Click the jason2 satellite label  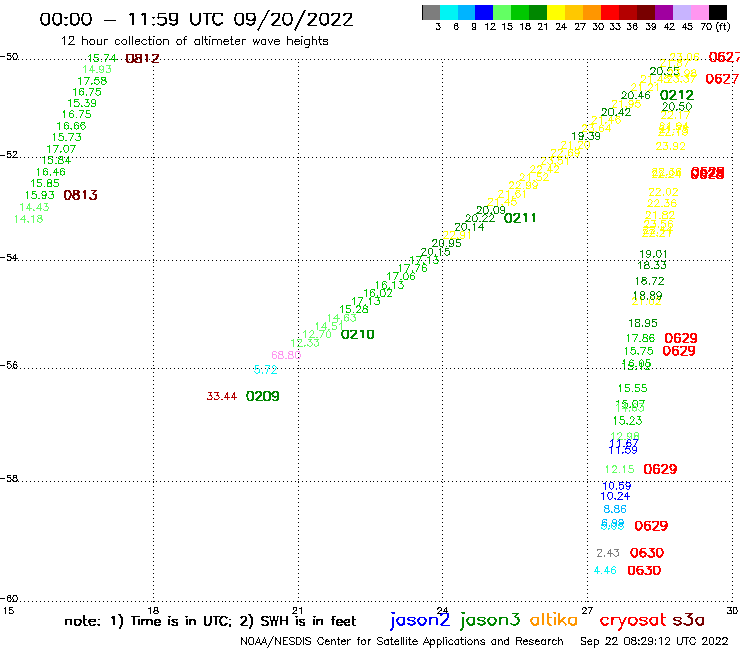420,620
